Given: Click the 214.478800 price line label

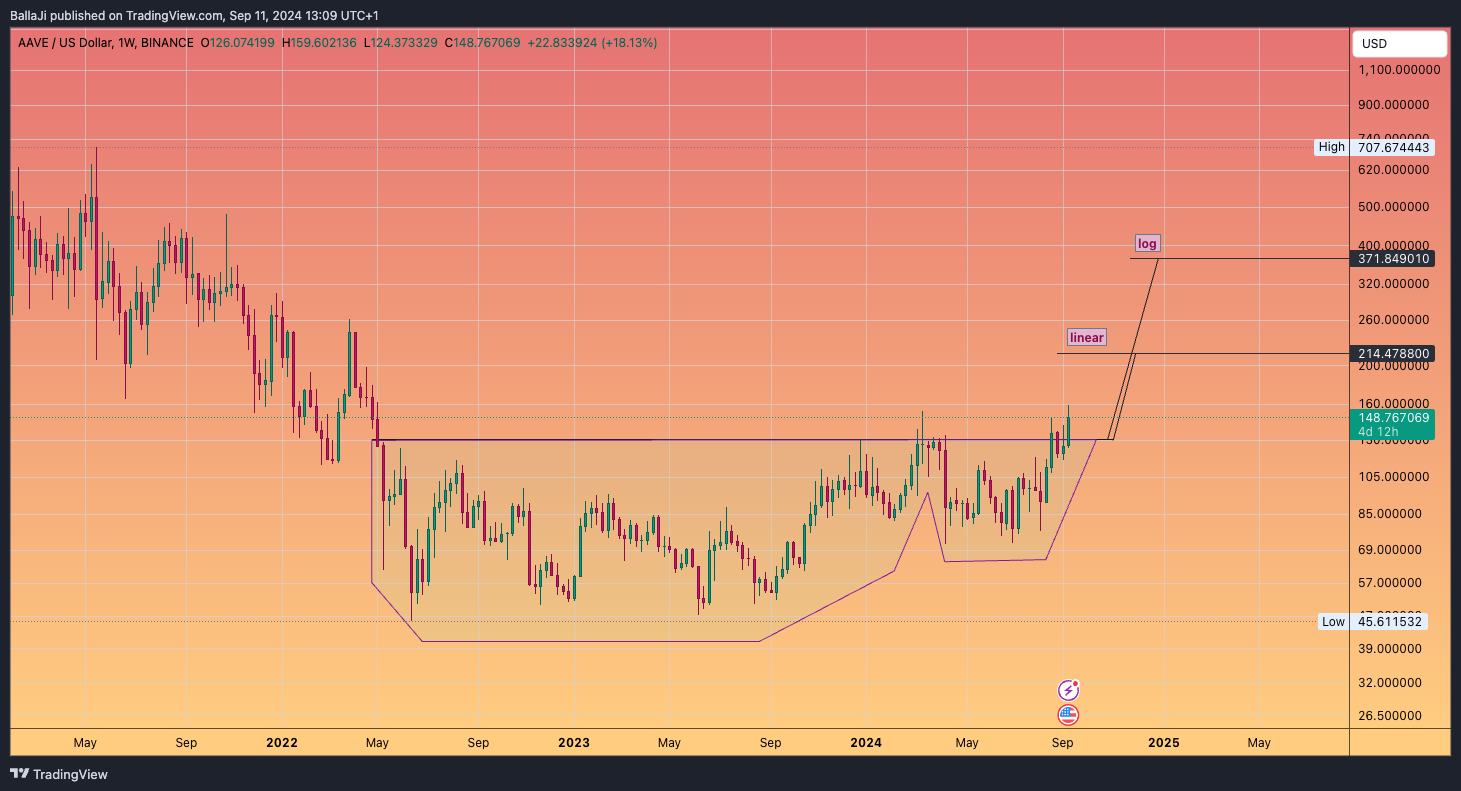Looking at the screenshot, I should pos(1394,353).
